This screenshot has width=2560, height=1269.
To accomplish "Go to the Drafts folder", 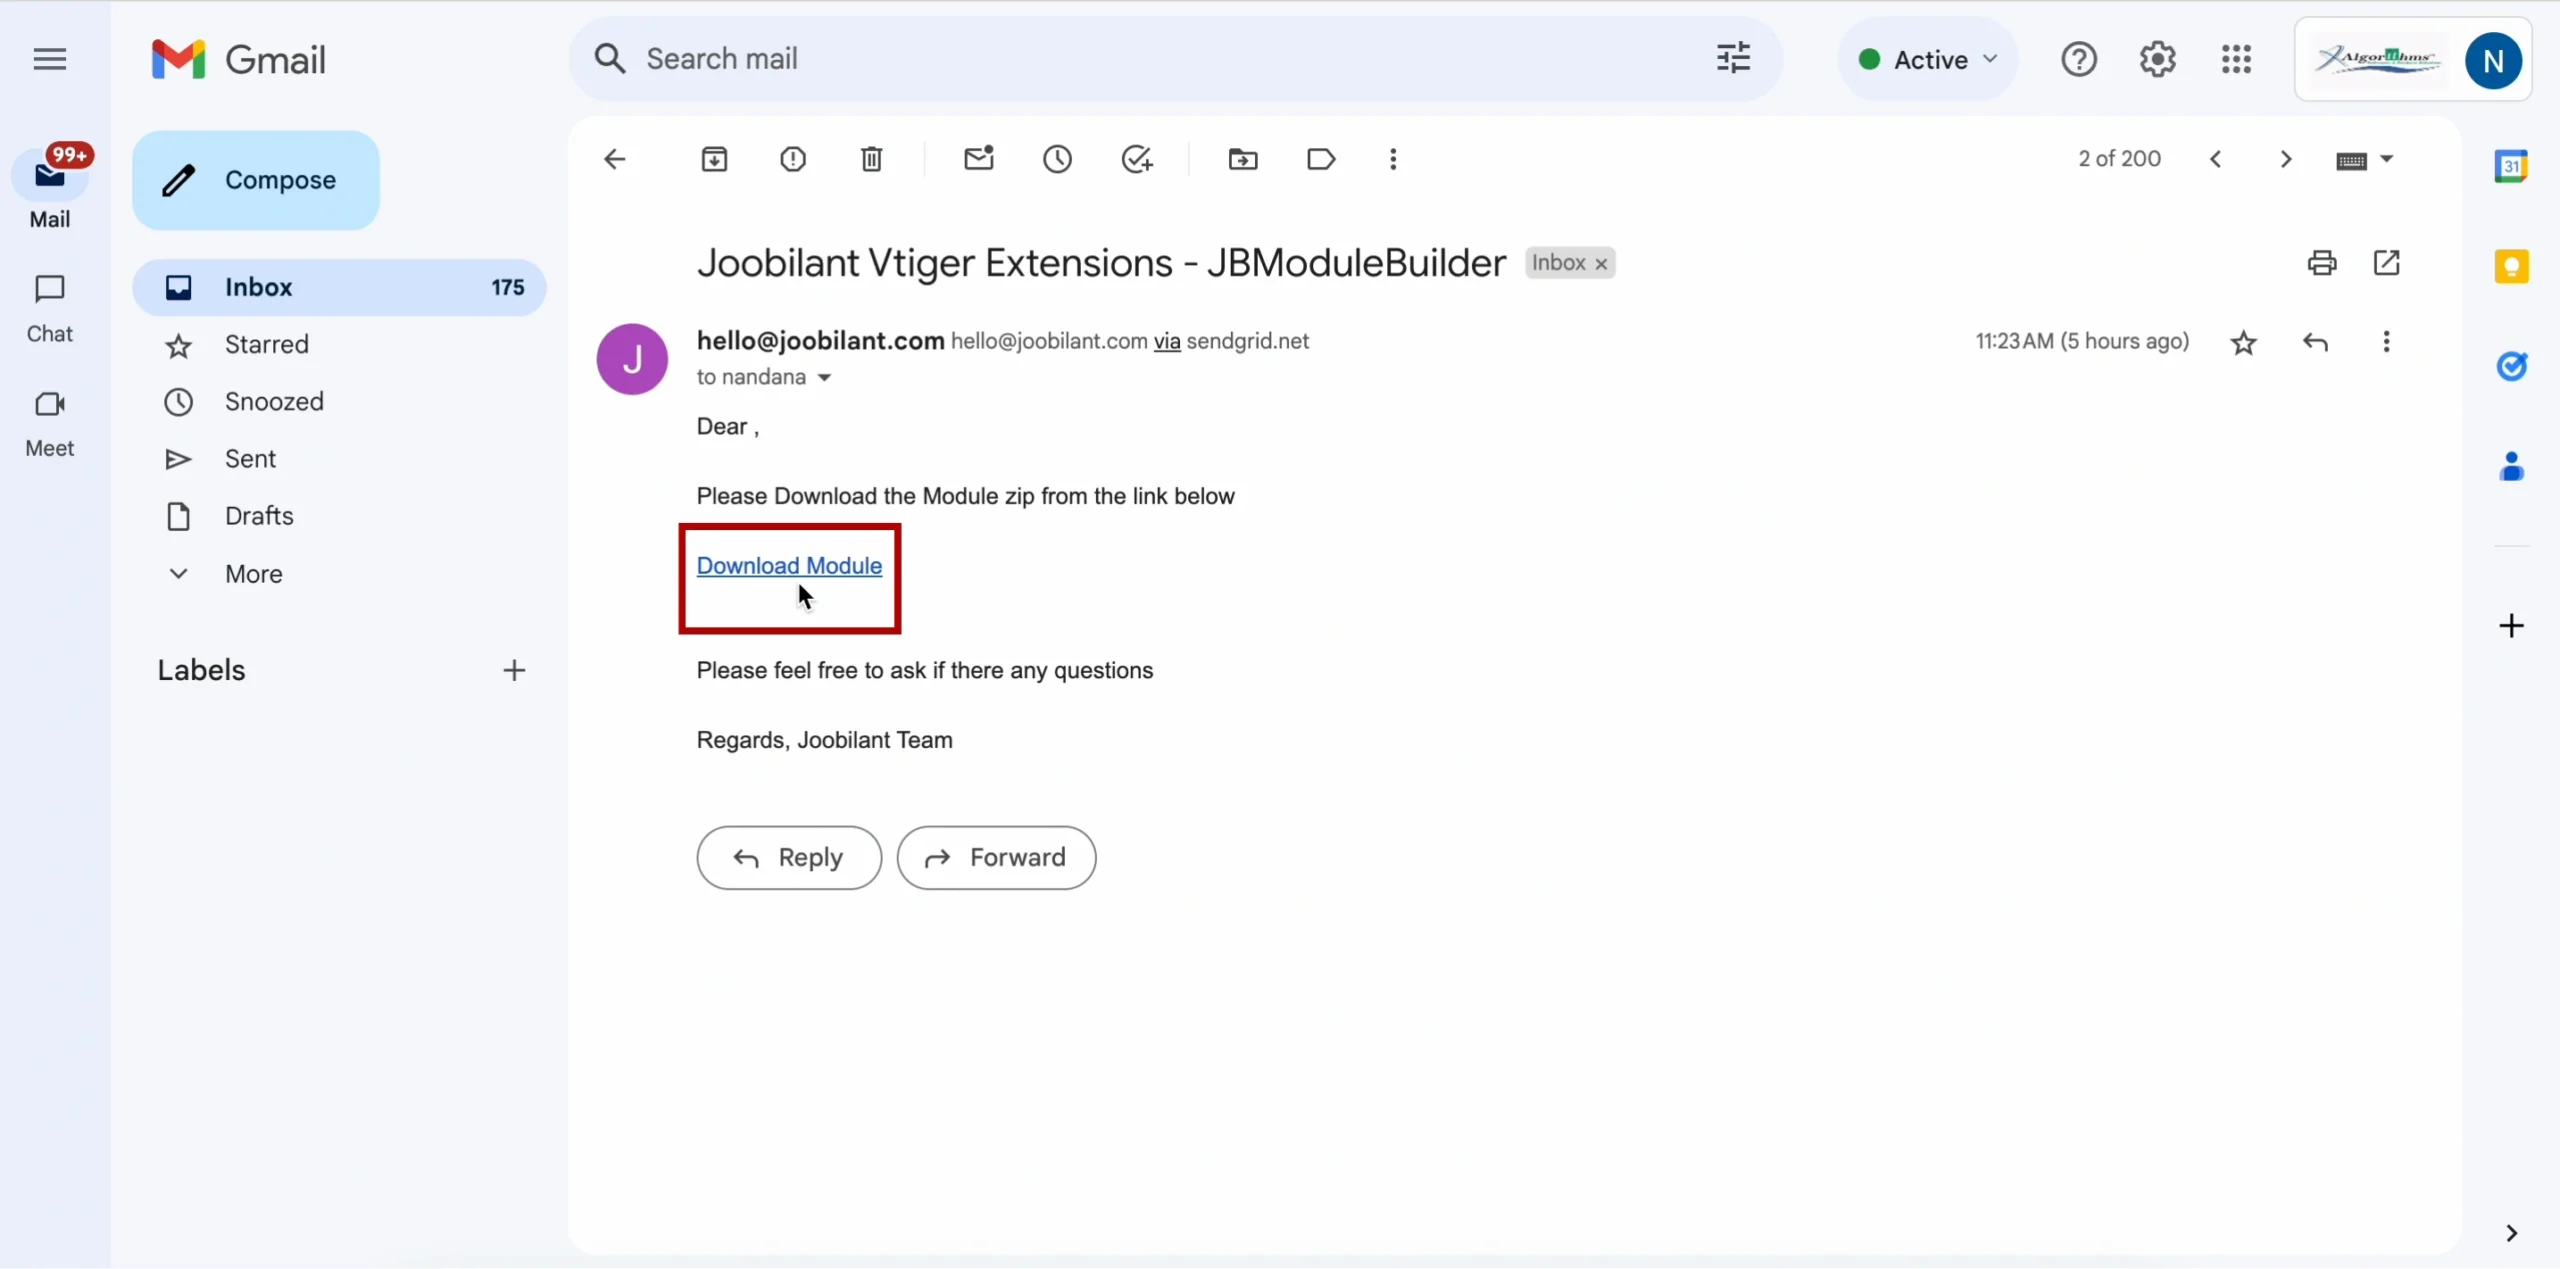I will tap(259, 516).
